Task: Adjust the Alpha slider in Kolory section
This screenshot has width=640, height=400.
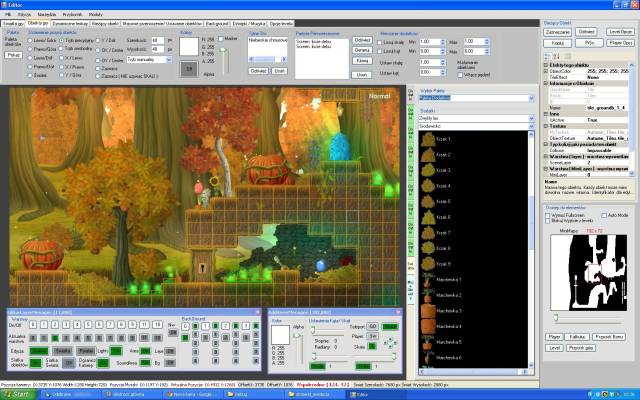Action: pos(223,61)
